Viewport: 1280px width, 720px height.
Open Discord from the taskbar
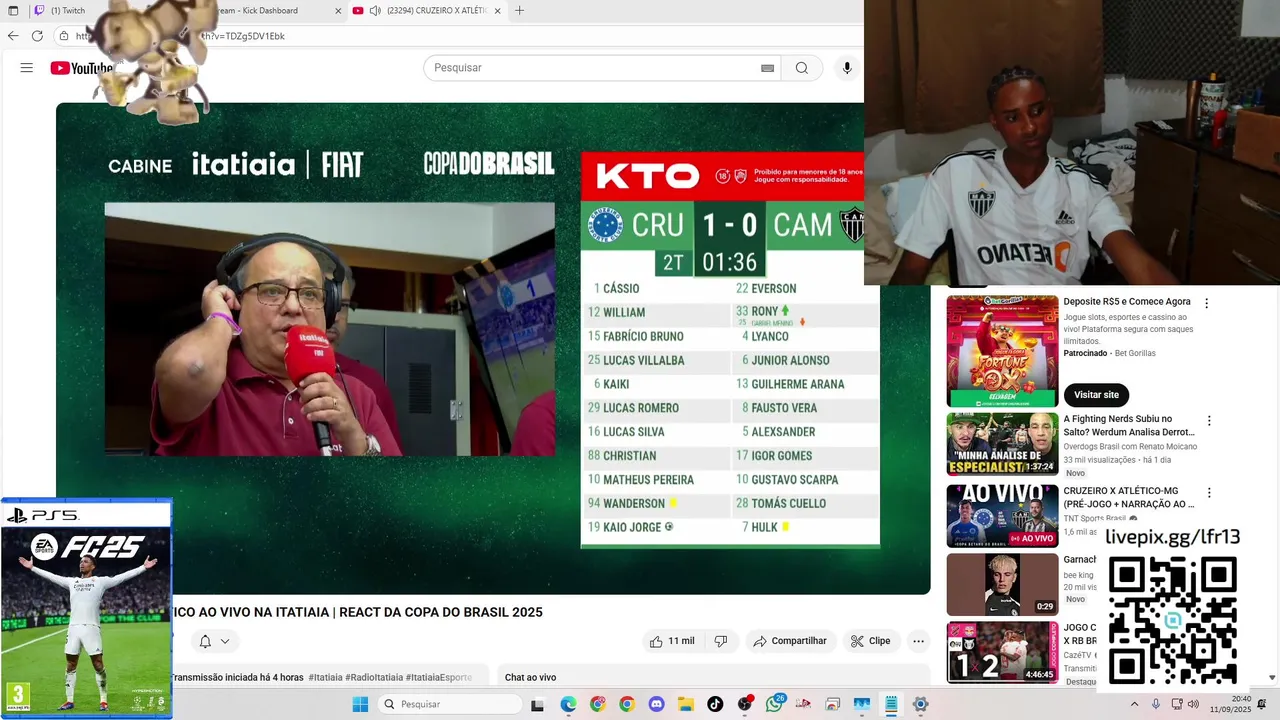click(656, 704)
